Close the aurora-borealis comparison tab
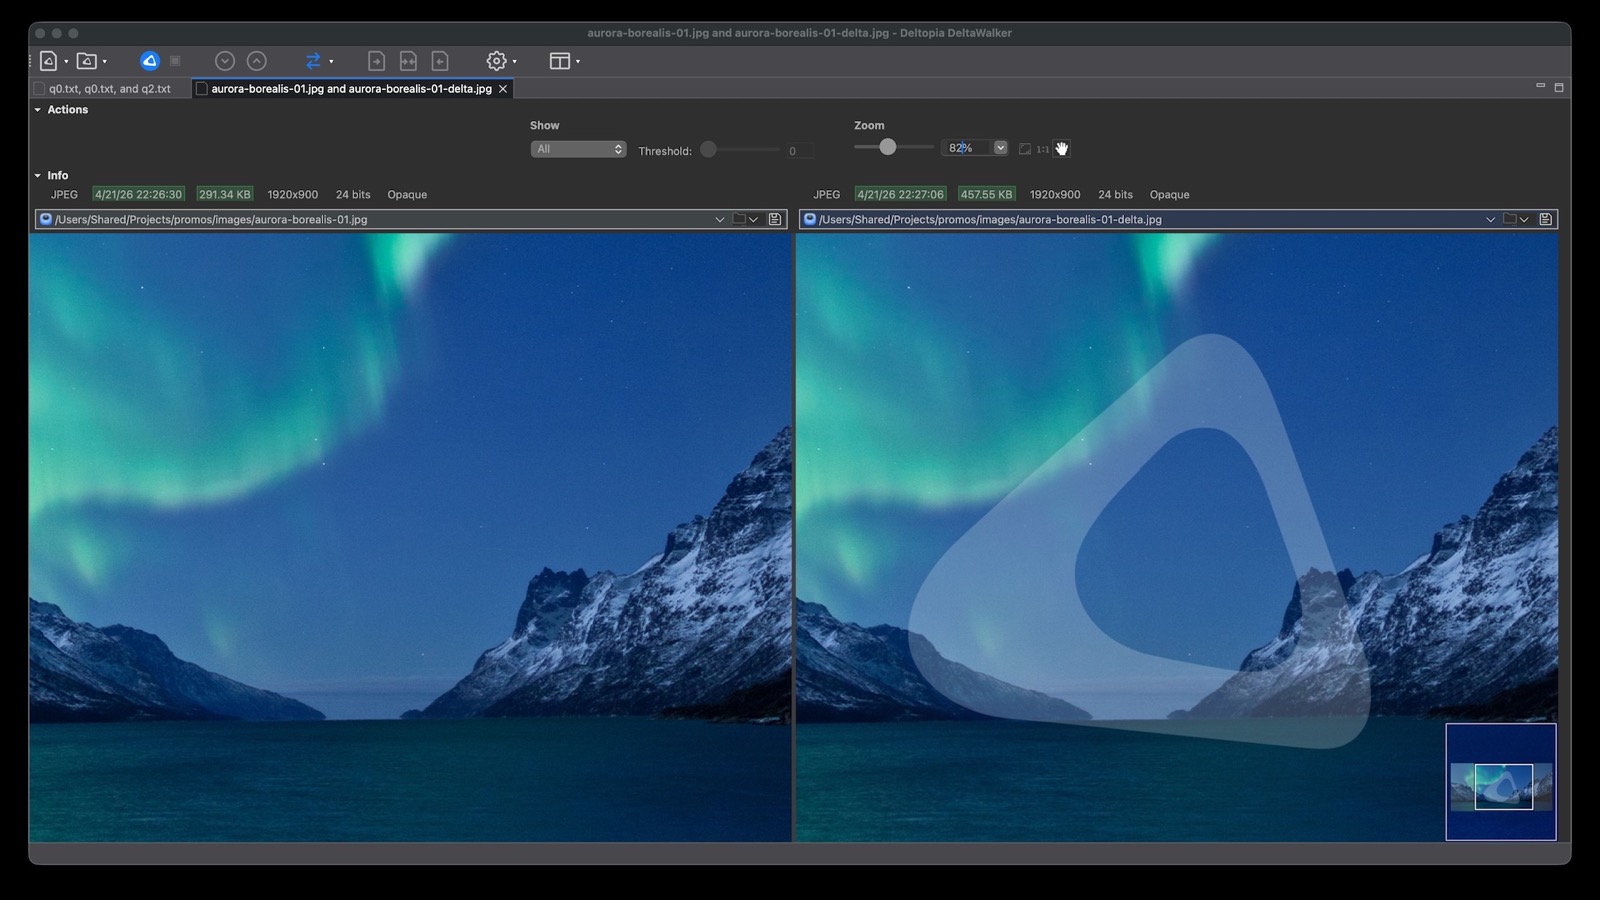This screenshot has height=900, width=1600. pos(503,89)
